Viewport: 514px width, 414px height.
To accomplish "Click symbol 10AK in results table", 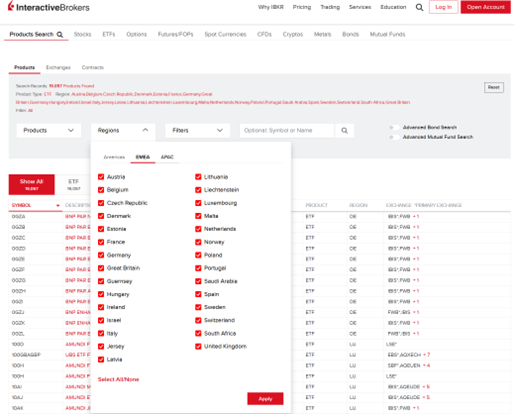I will (18, 408).
